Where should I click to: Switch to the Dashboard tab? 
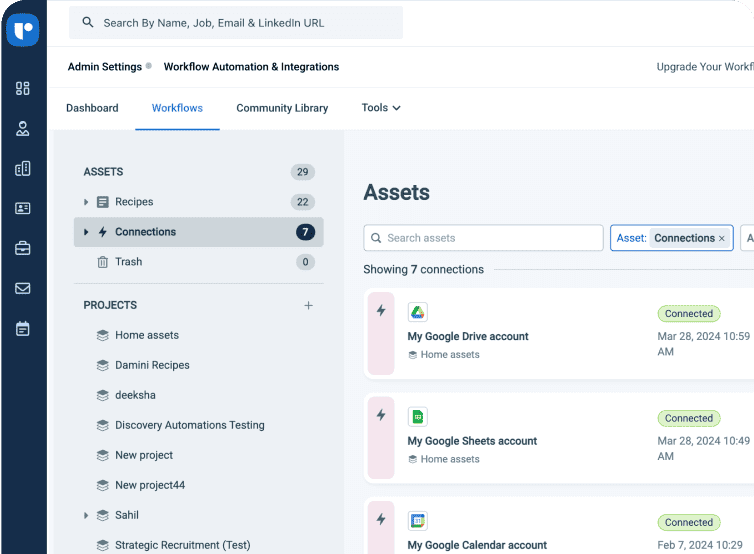tap(92, 108)
